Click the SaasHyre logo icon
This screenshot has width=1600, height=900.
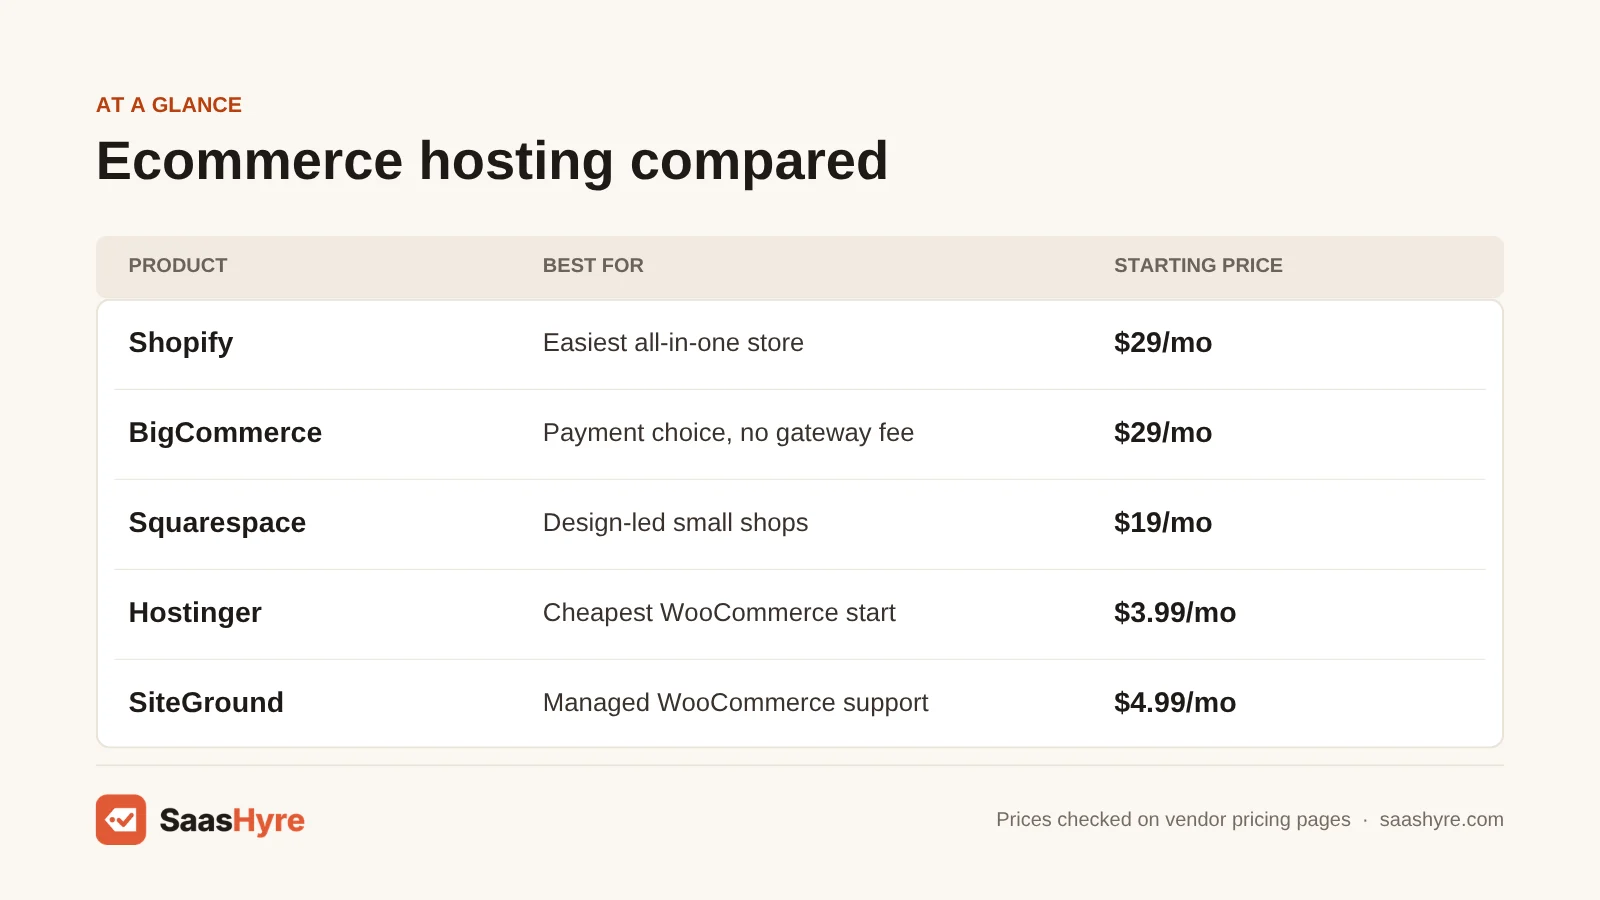[121, 820]
